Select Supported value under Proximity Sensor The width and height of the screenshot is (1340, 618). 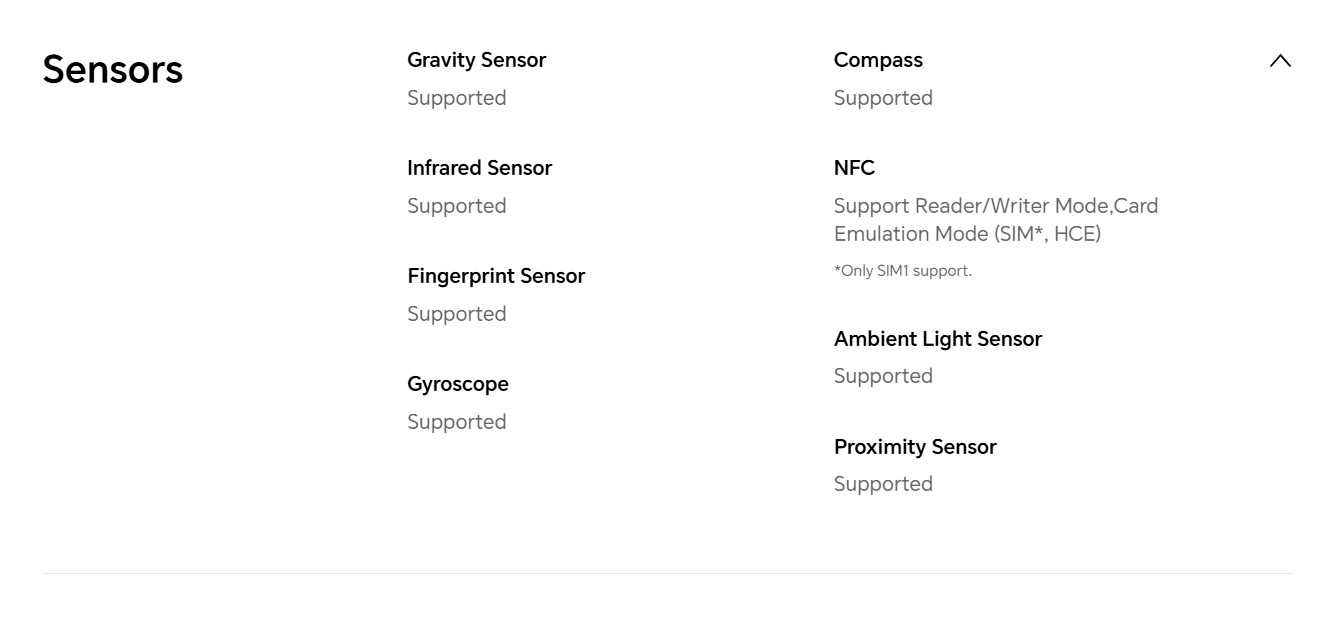click(883, 484)
